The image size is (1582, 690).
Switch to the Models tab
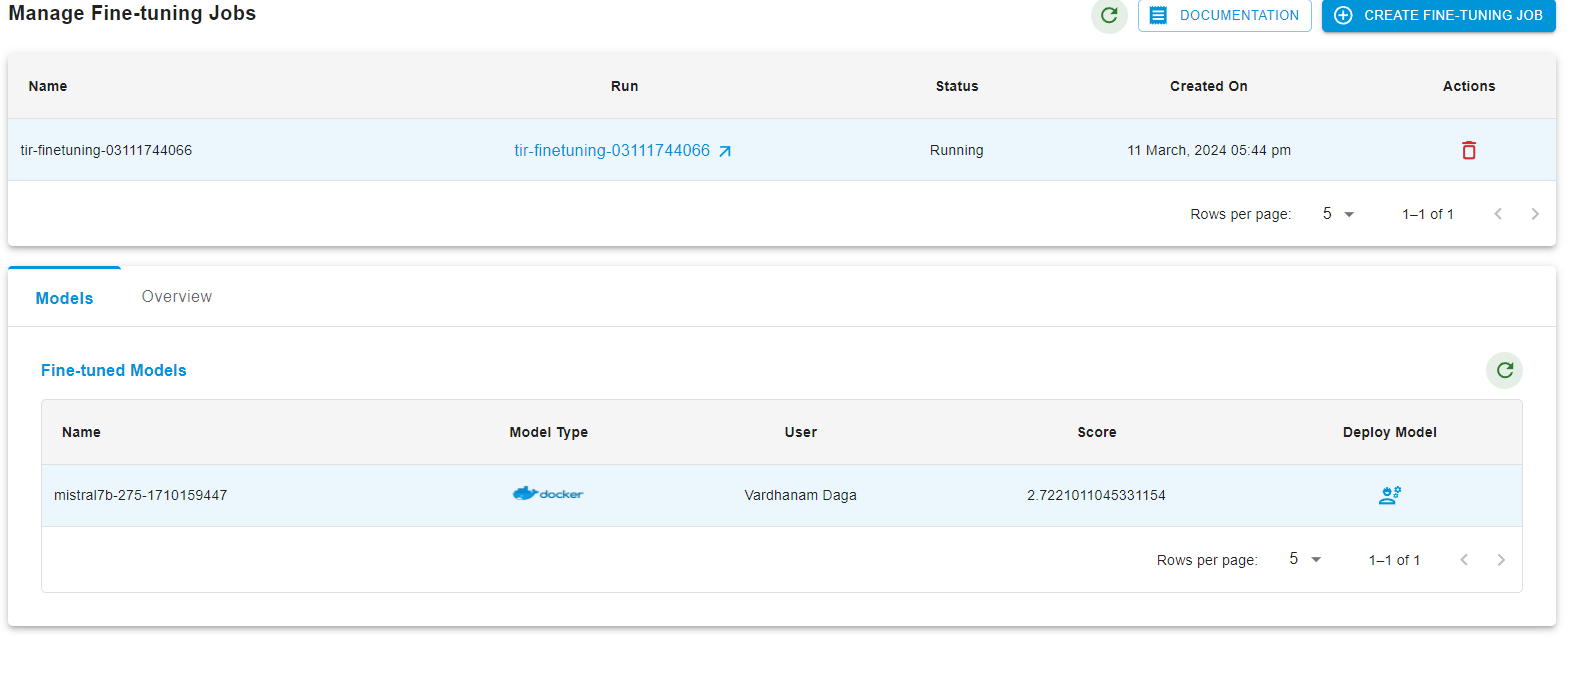[64, 298]
